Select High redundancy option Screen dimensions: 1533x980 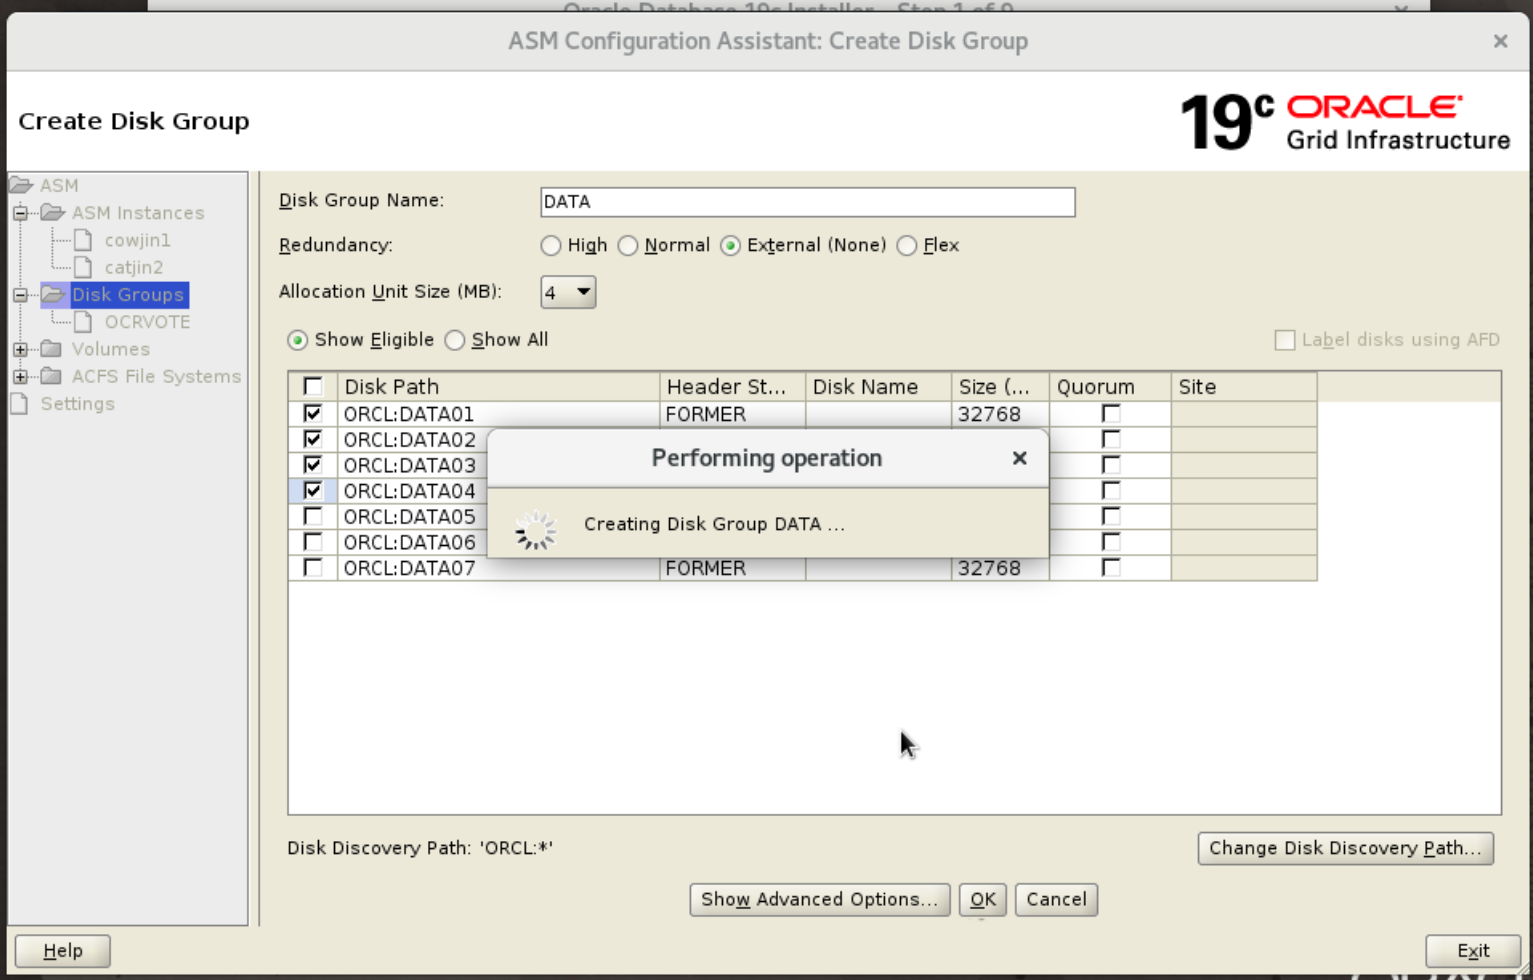pyautogui.click(x=551, y=246)
